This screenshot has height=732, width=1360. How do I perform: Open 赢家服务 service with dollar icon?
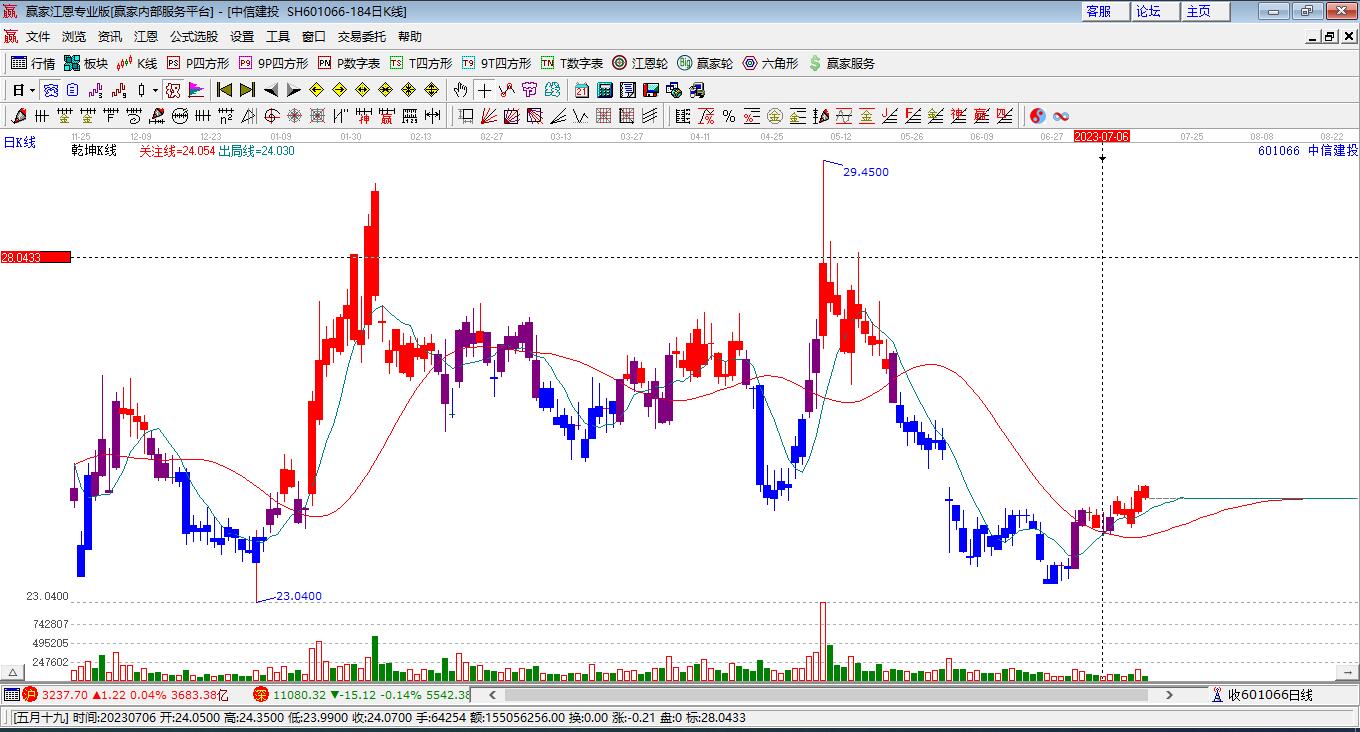point(842,63)
